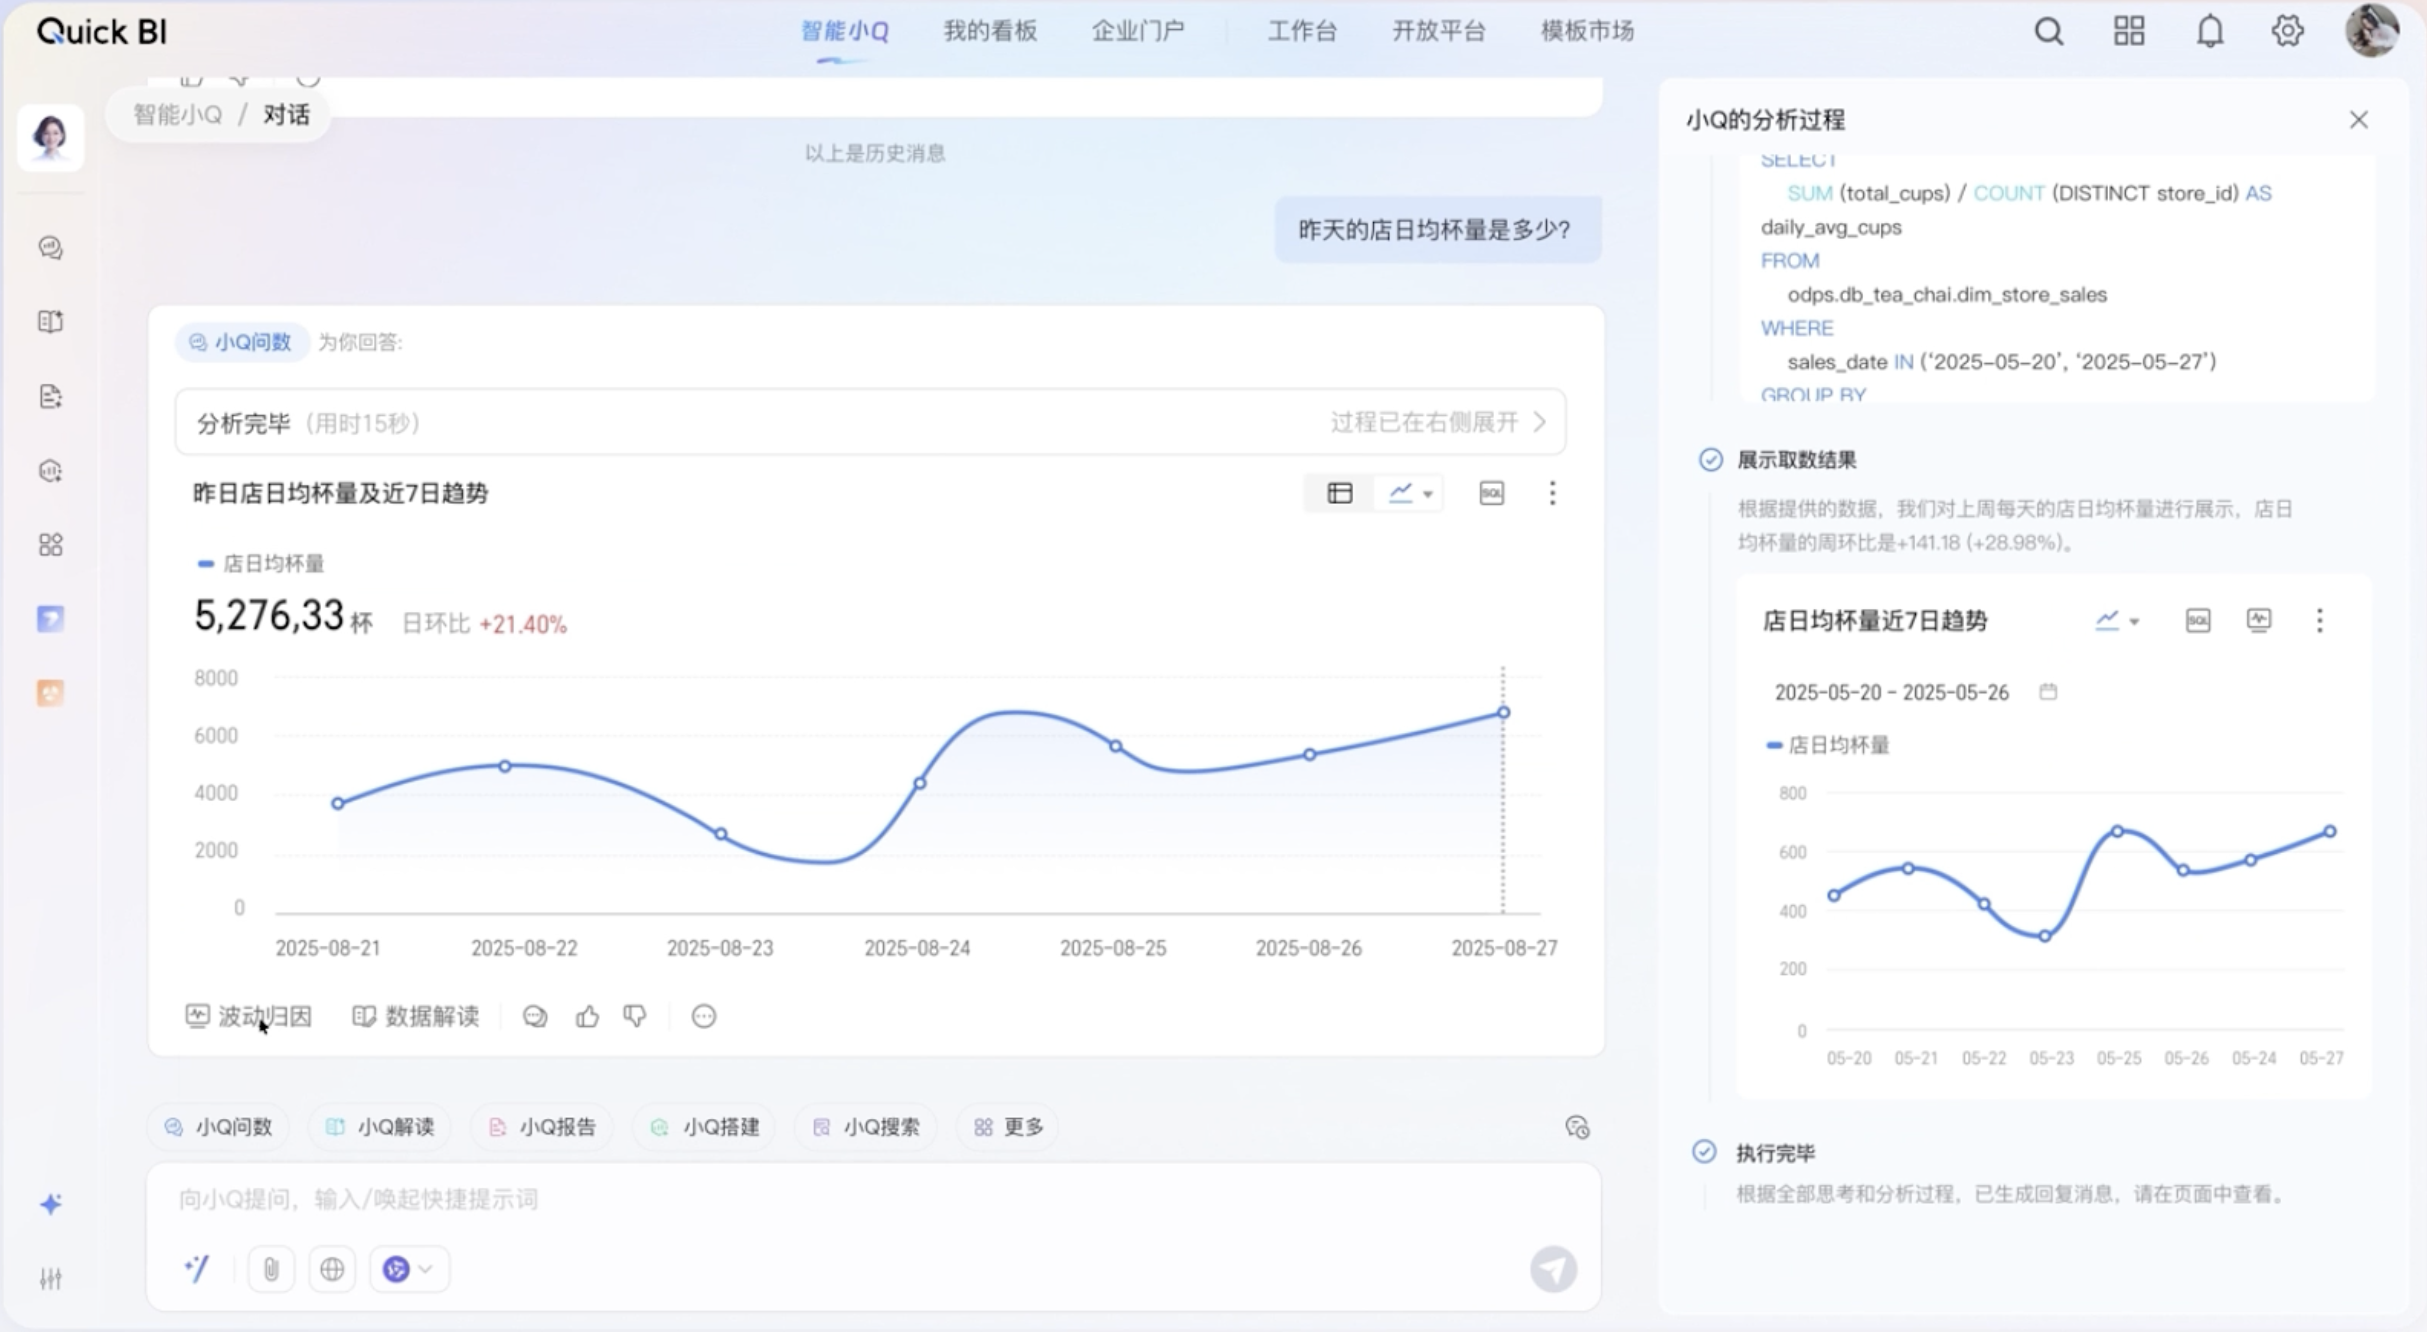
Task: Open conversation history icon above input box
Action: tap(1577, 1127)
